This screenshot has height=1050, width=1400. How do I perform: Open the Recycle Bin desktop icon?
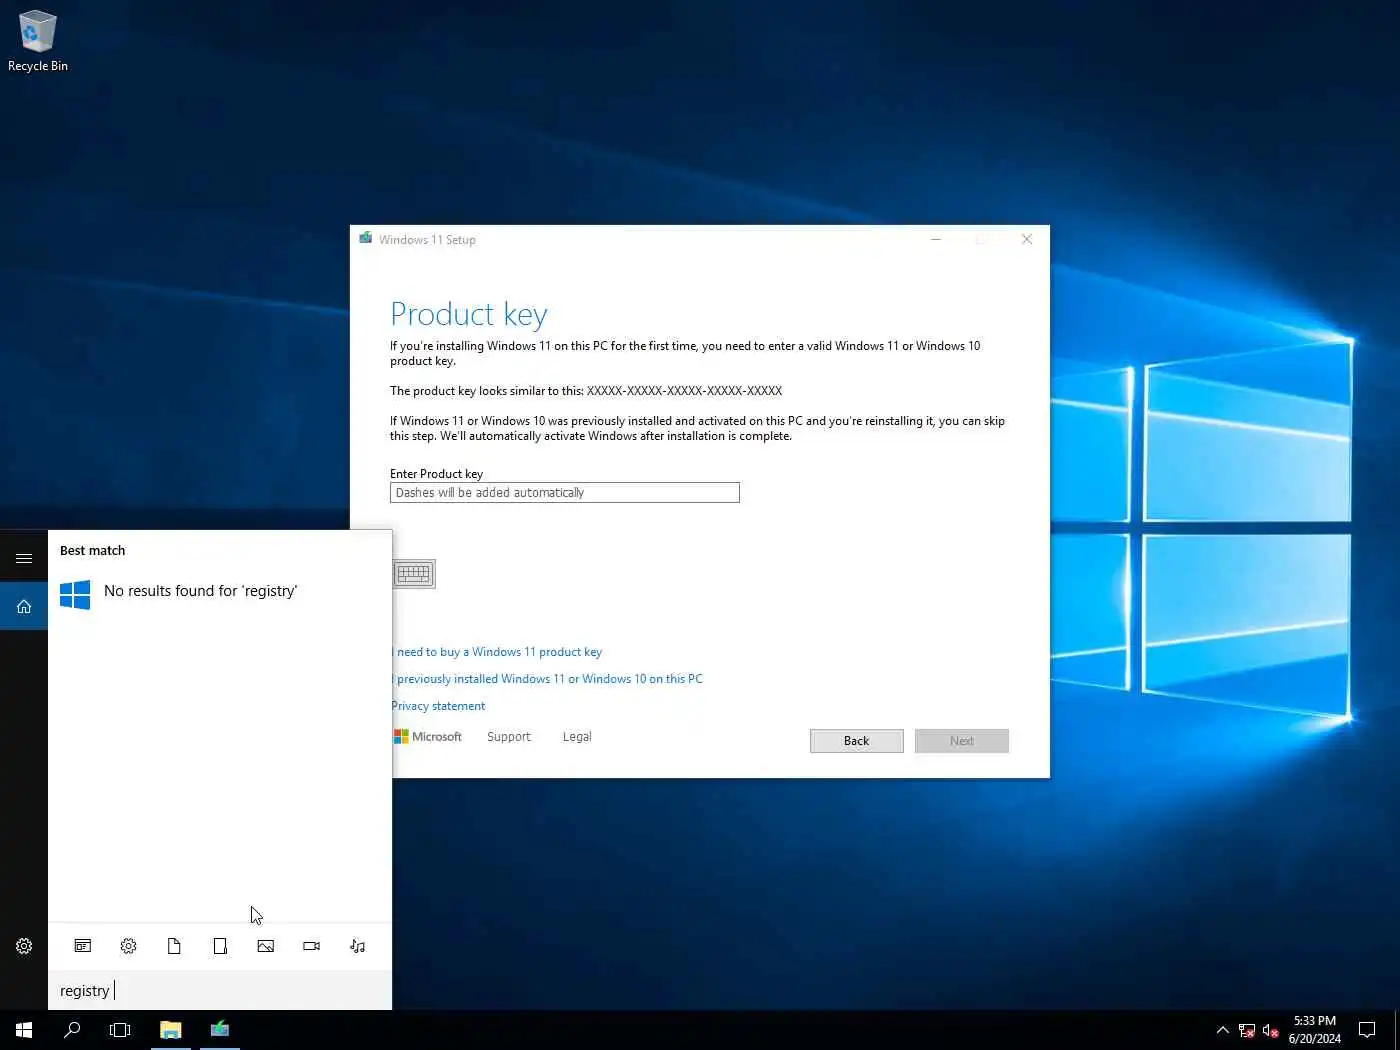point(38,42)
